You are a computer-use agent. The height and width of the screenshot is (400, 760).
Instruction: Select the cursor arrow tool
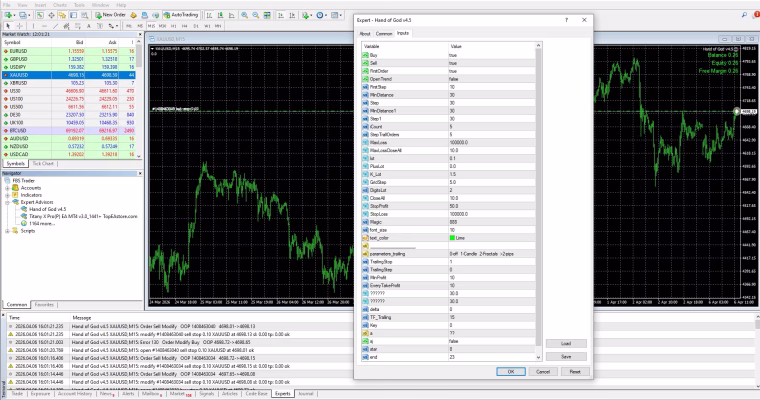[x=8, y=26]
